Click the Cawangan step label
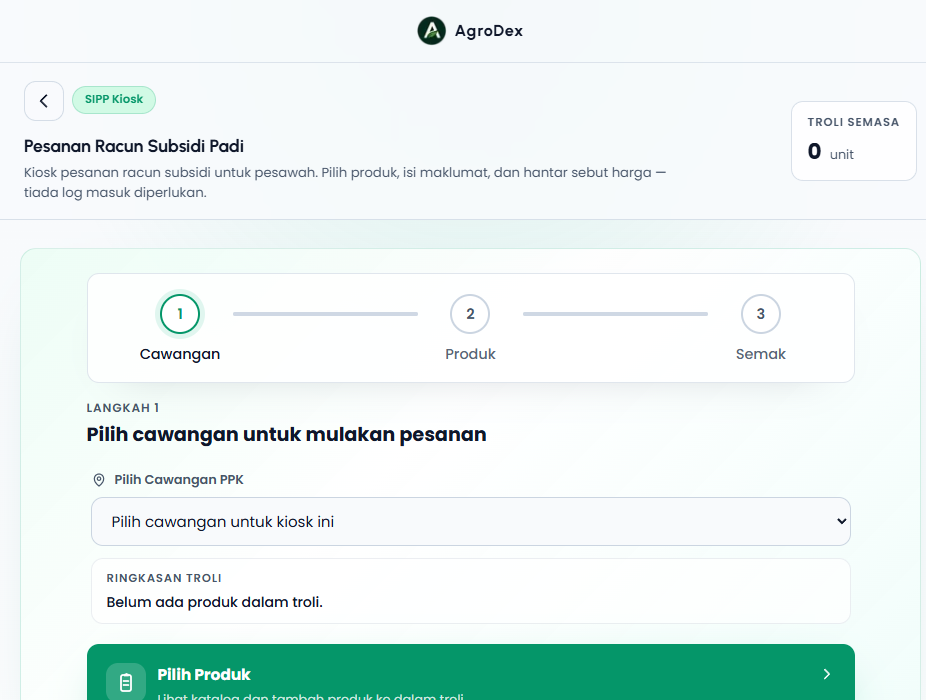This screenshot has height=700, width=926. pyautogui.click(x=180, y=354)
